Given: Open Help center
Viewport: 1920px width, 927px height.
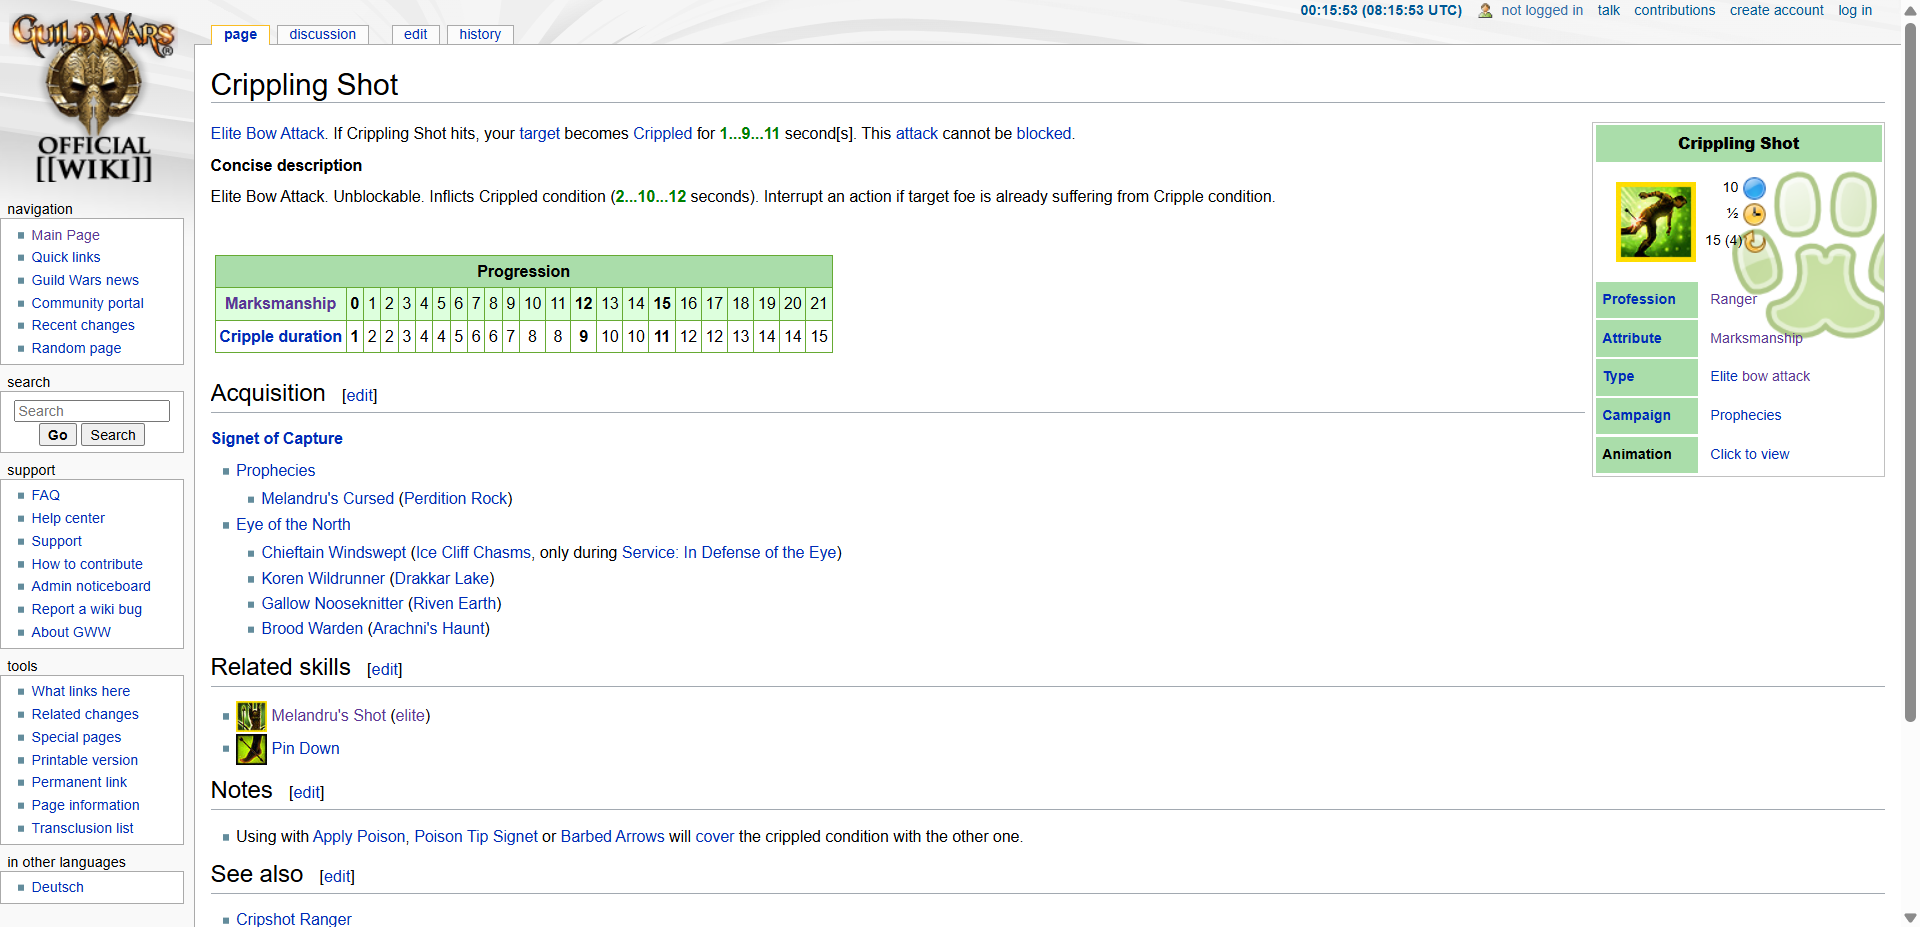Looking at the screenshot, I should 68,518.
